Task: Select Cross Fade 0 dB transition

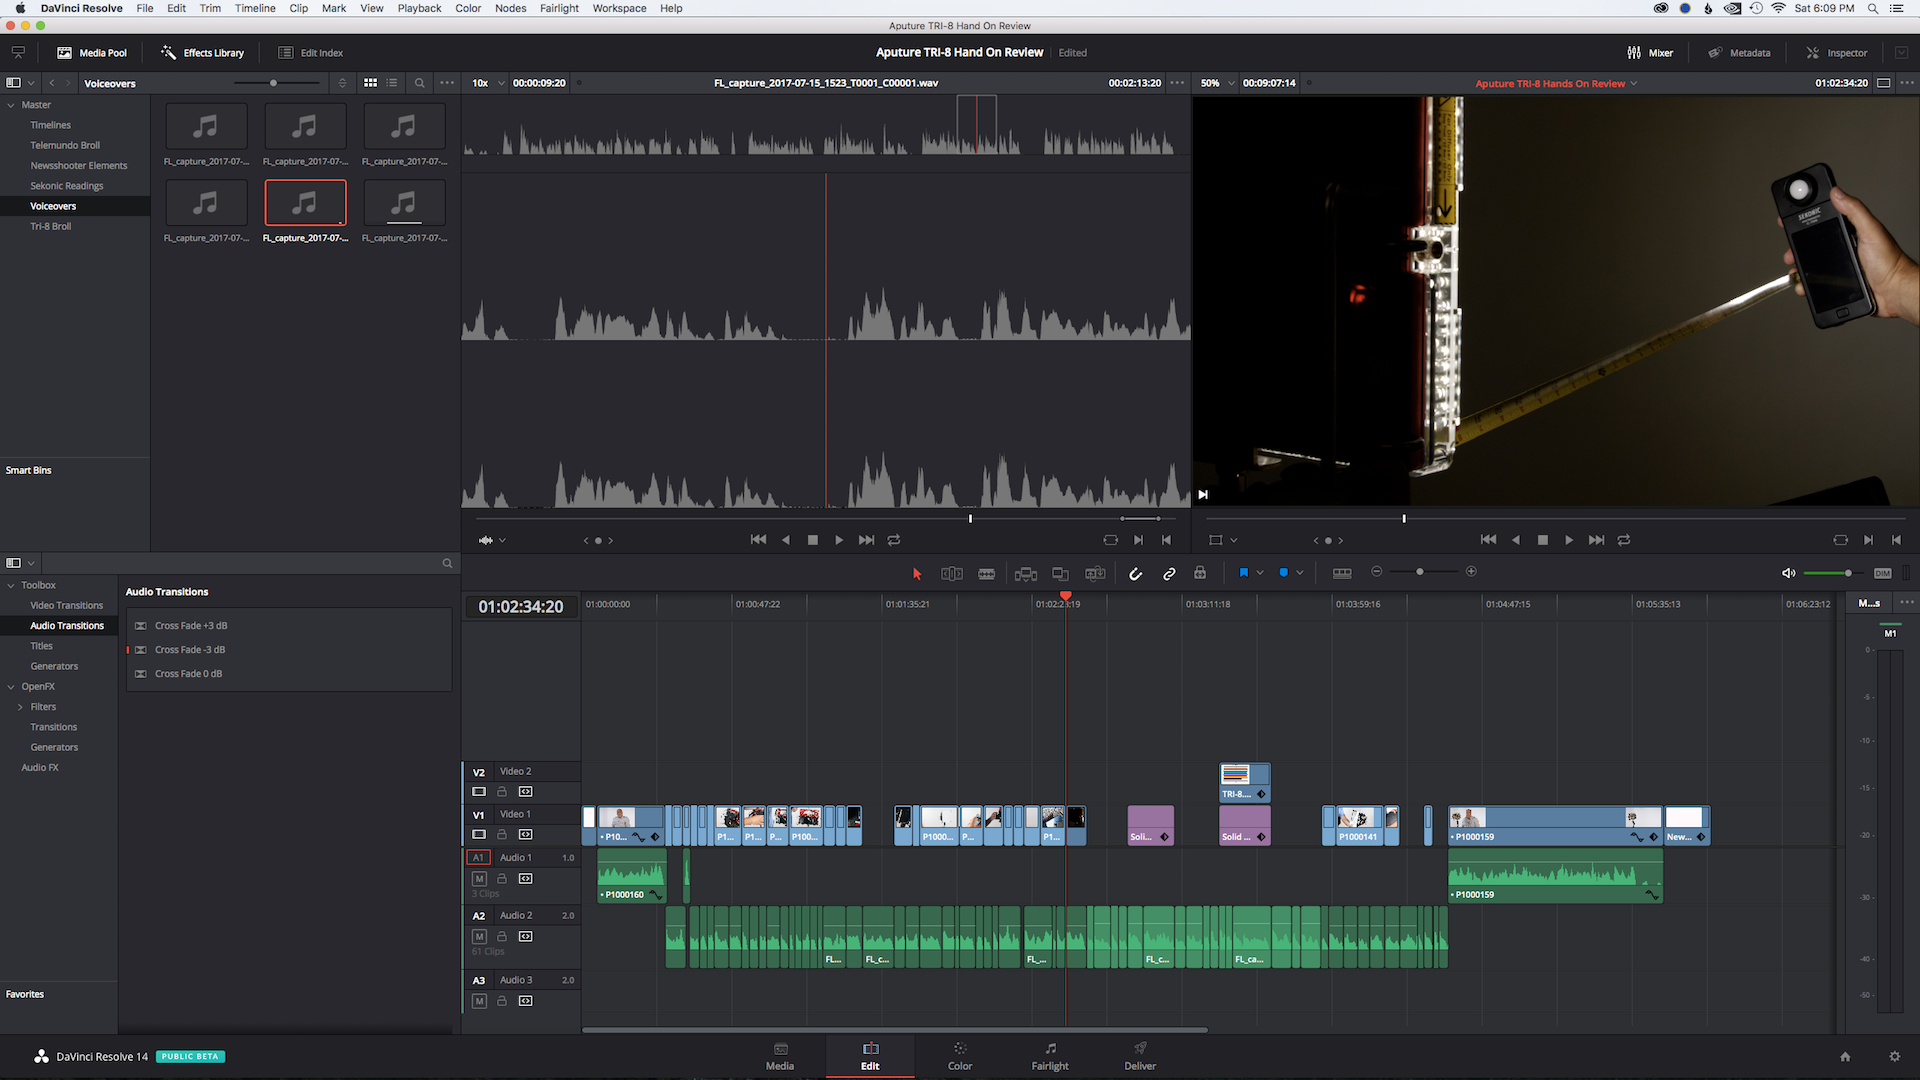Action: [188, 674]
